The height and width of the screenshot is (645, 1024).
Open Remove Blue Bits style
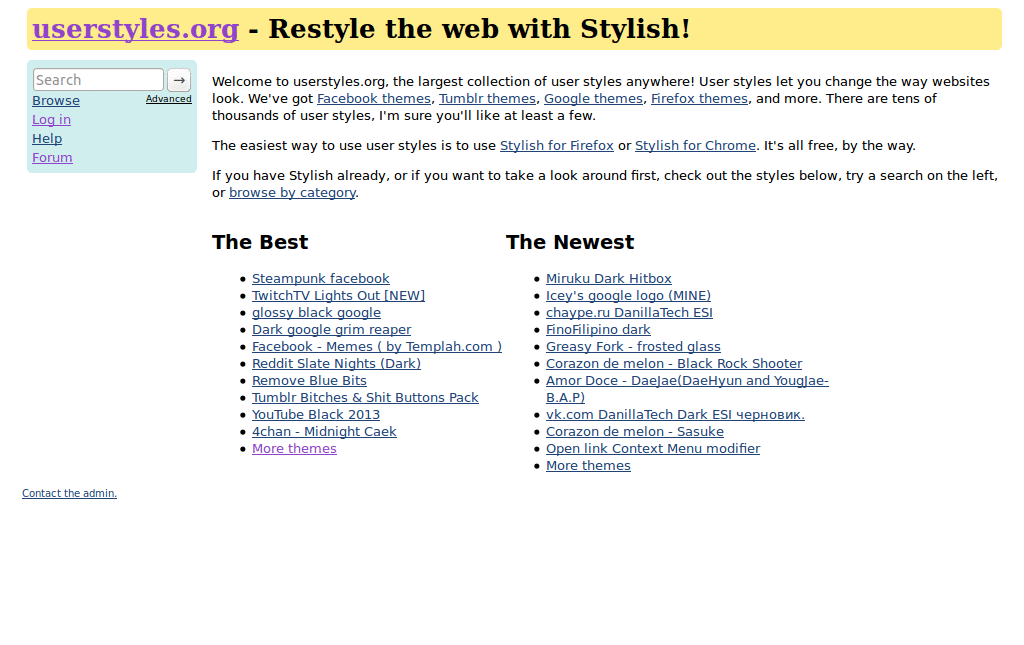click(310, 381)
